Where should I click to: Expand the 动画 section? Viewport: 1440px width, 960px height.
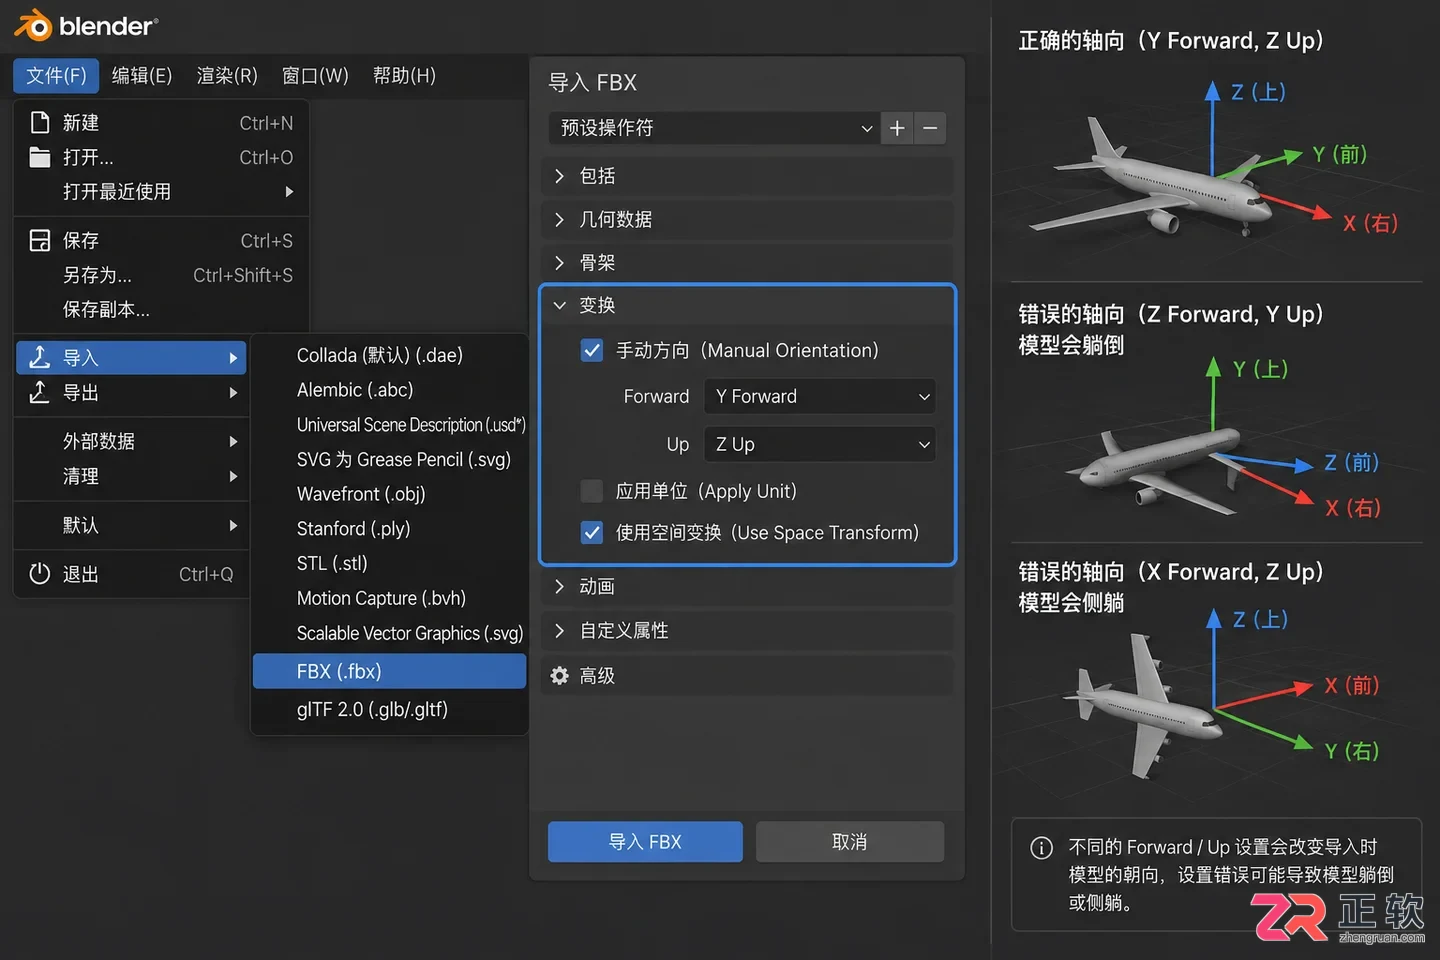pos(747,587)
